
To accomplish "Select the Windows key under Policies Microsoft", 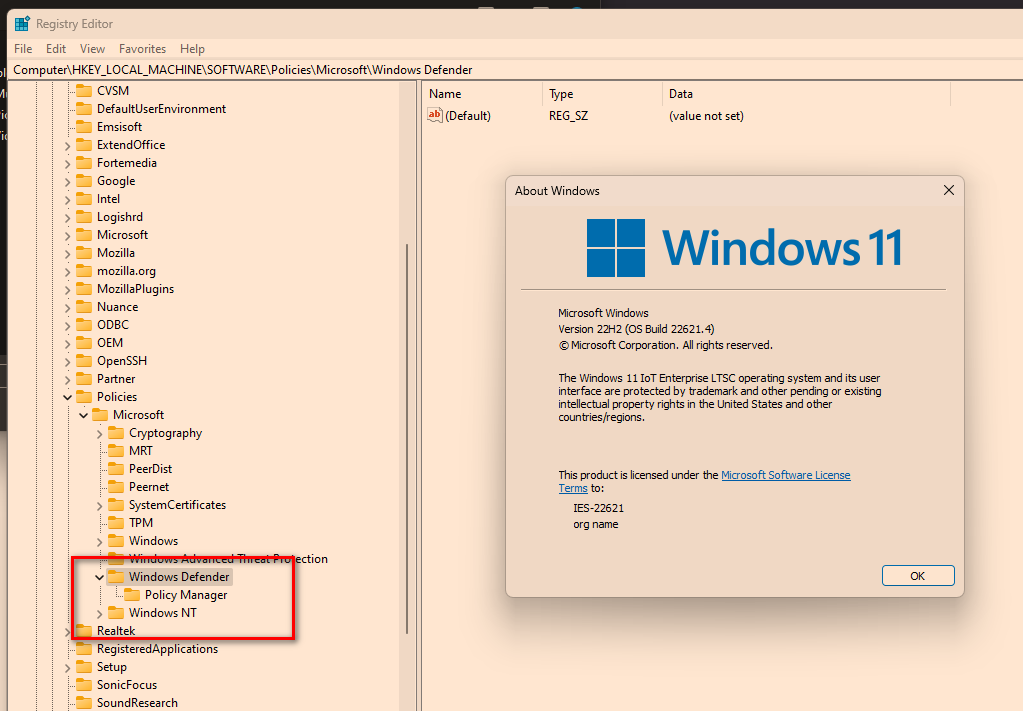I will (153, 541).
